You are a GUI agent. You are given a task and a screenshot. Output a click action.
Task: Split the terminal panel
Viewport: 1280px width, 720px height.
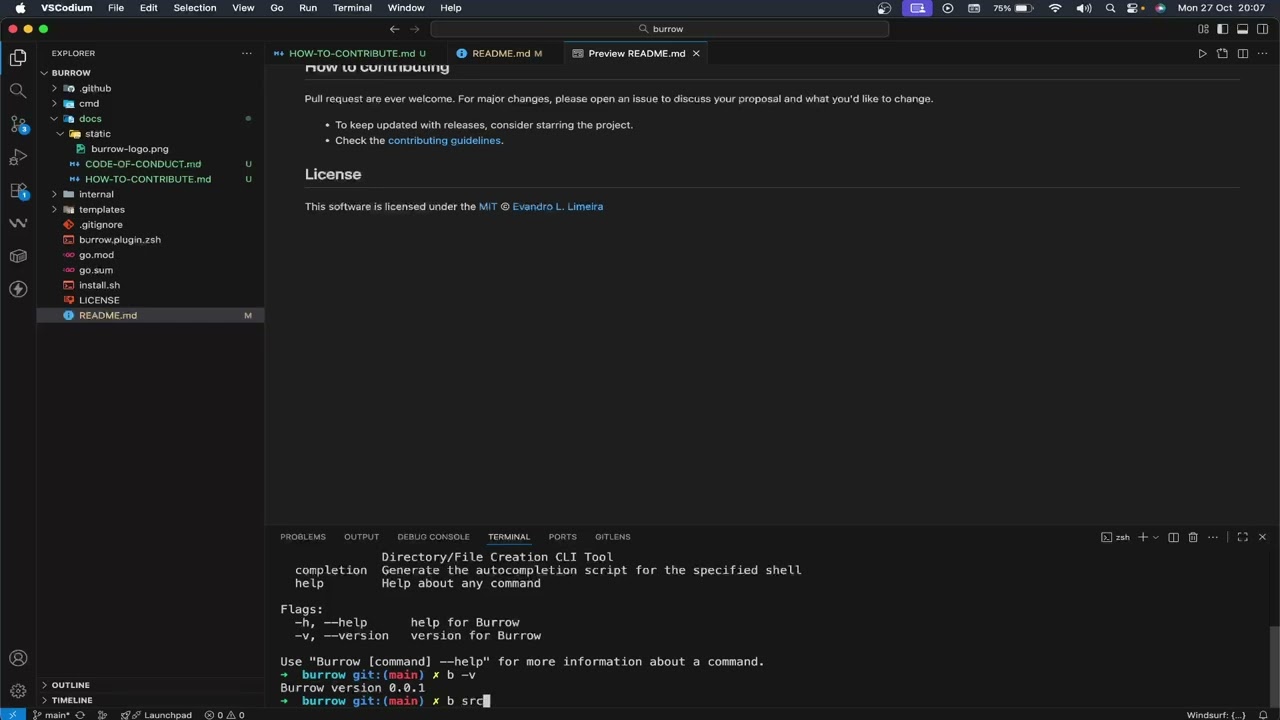pos(1174,537)
